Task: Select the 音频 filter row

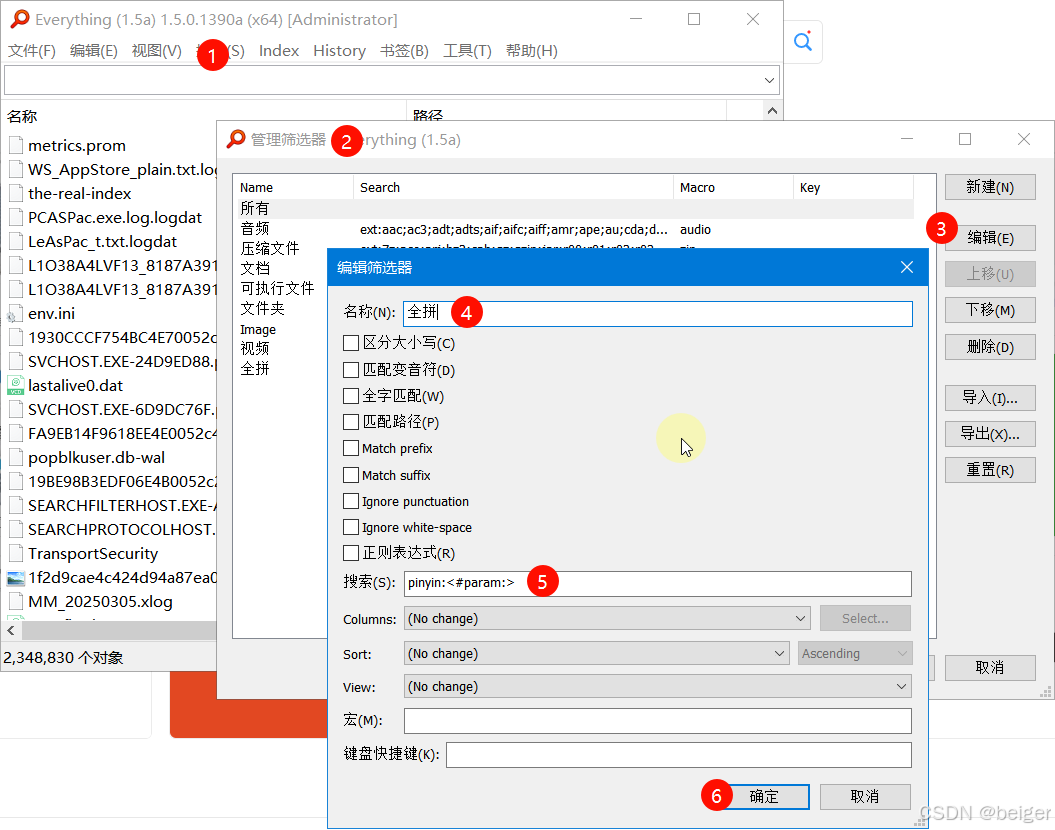Action: [573, 229]
